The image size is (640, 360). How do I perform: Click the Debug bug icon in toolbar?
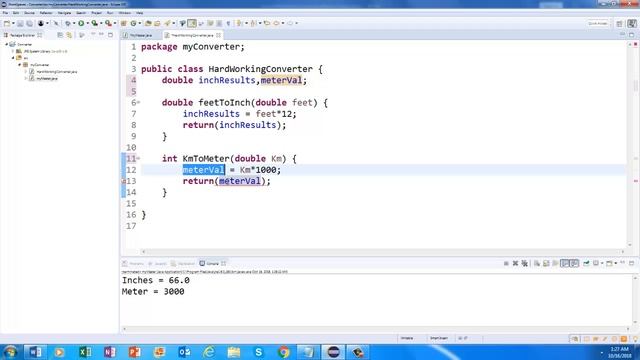point(68,23)
